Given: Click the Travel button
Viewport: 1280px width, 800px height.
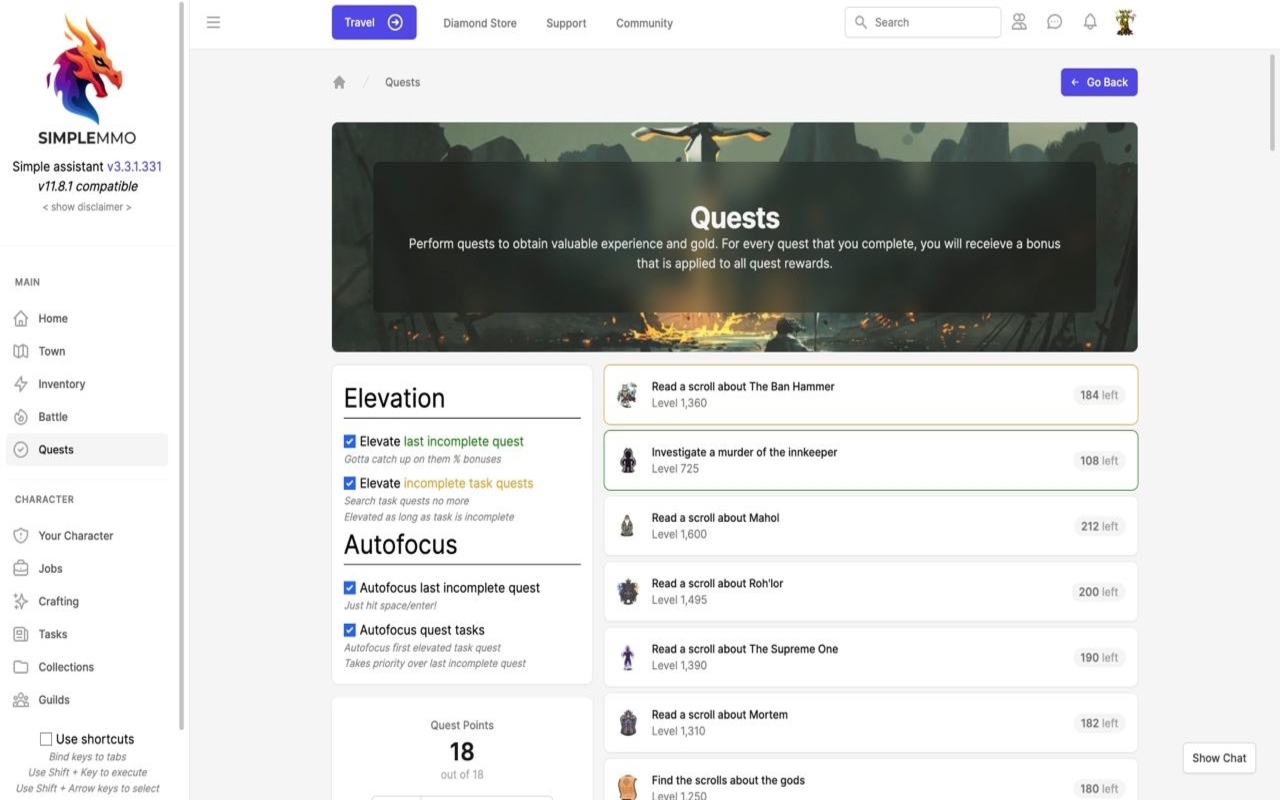Looking at the screenshot, I should pyautogui.click(x=374, y=22).
